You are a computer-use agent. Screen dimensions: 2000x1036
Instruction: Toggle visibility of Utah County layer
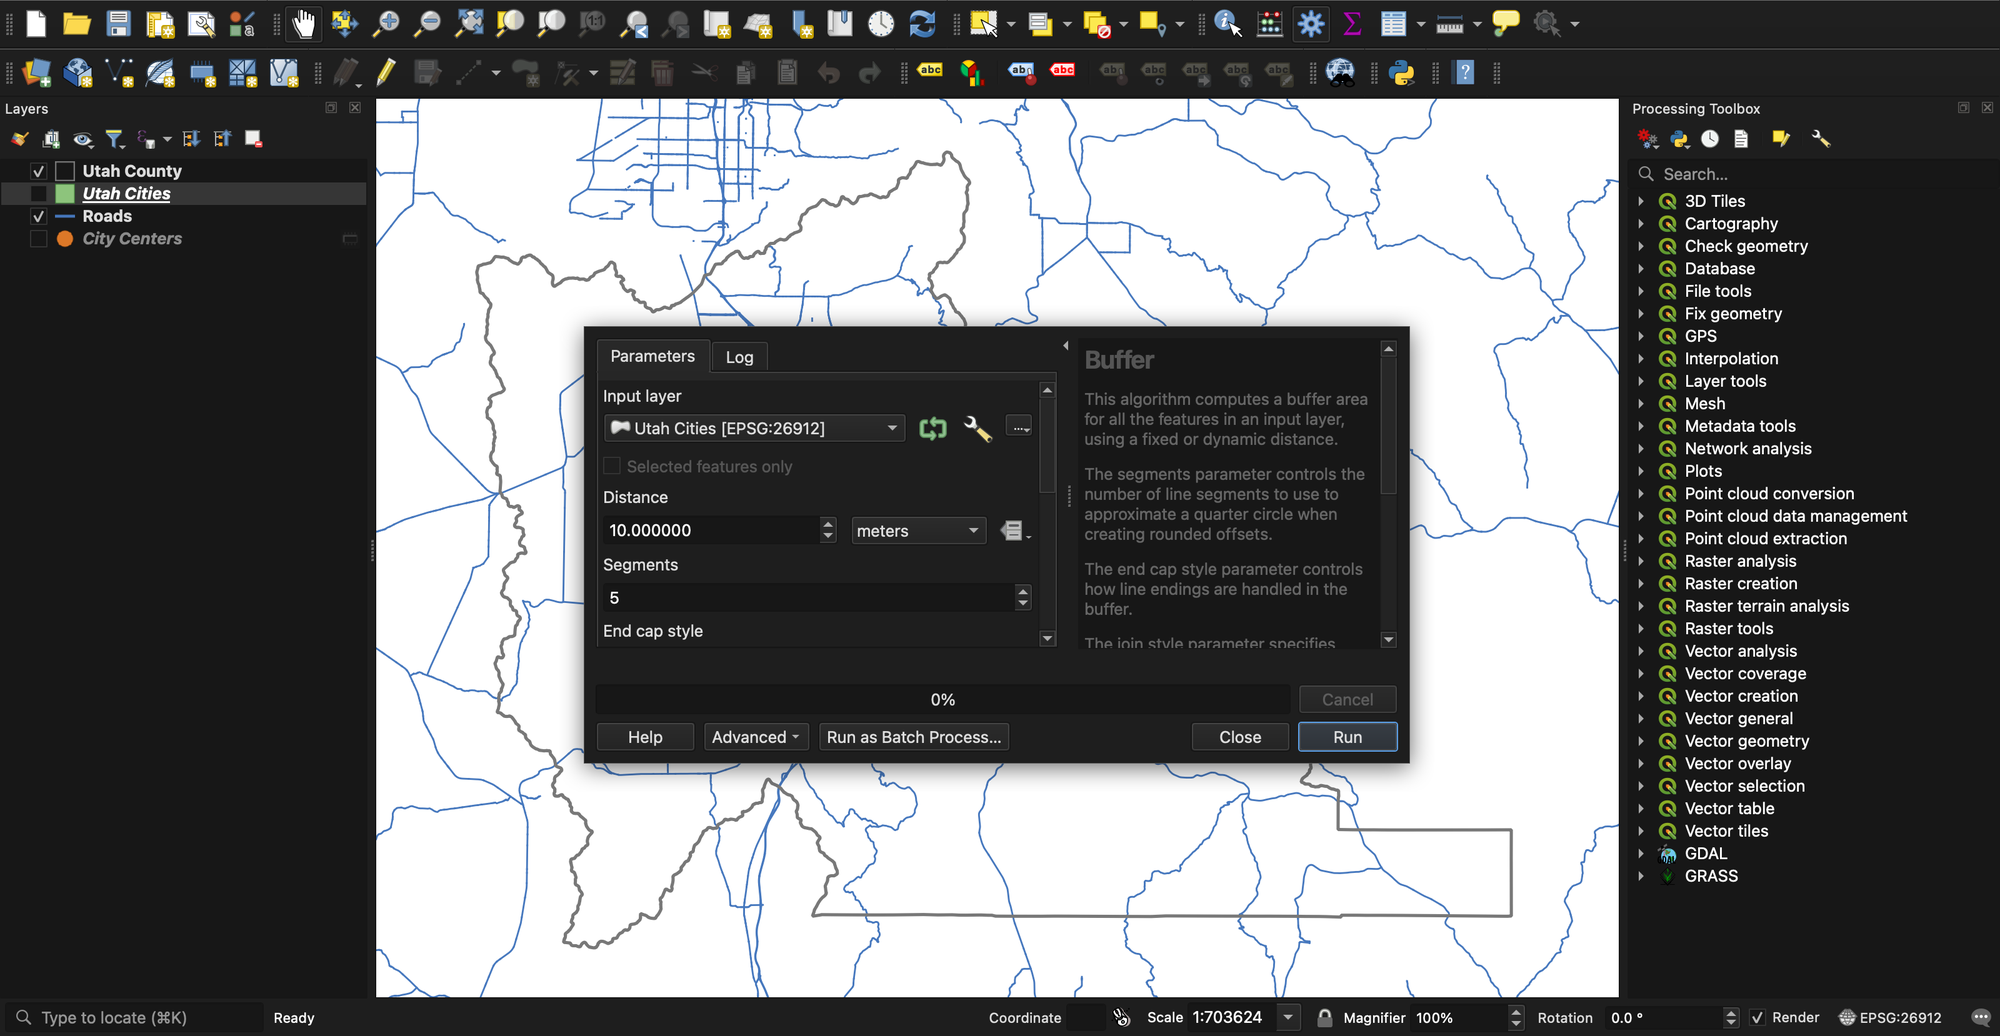pos(39,171)
